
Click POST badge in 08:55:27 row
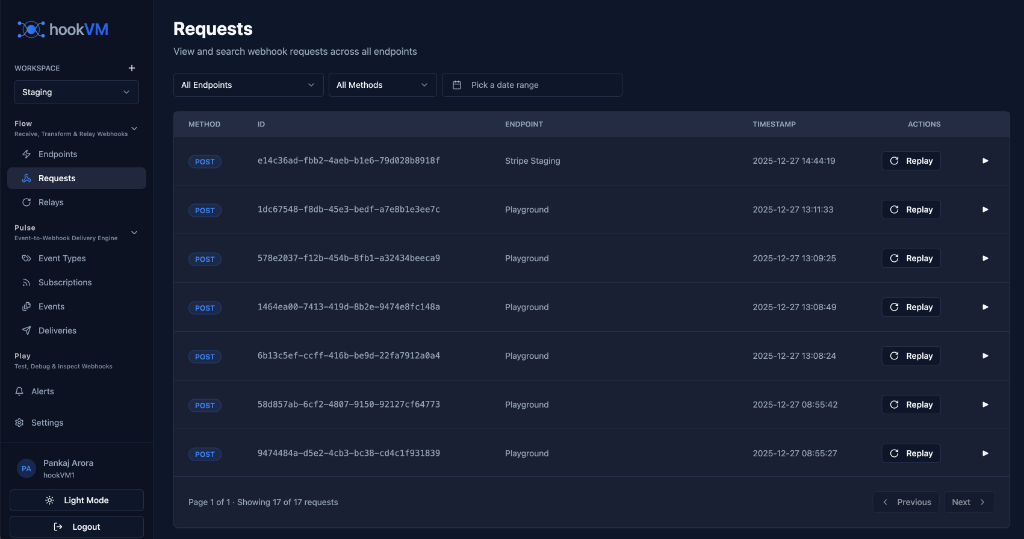204,454
